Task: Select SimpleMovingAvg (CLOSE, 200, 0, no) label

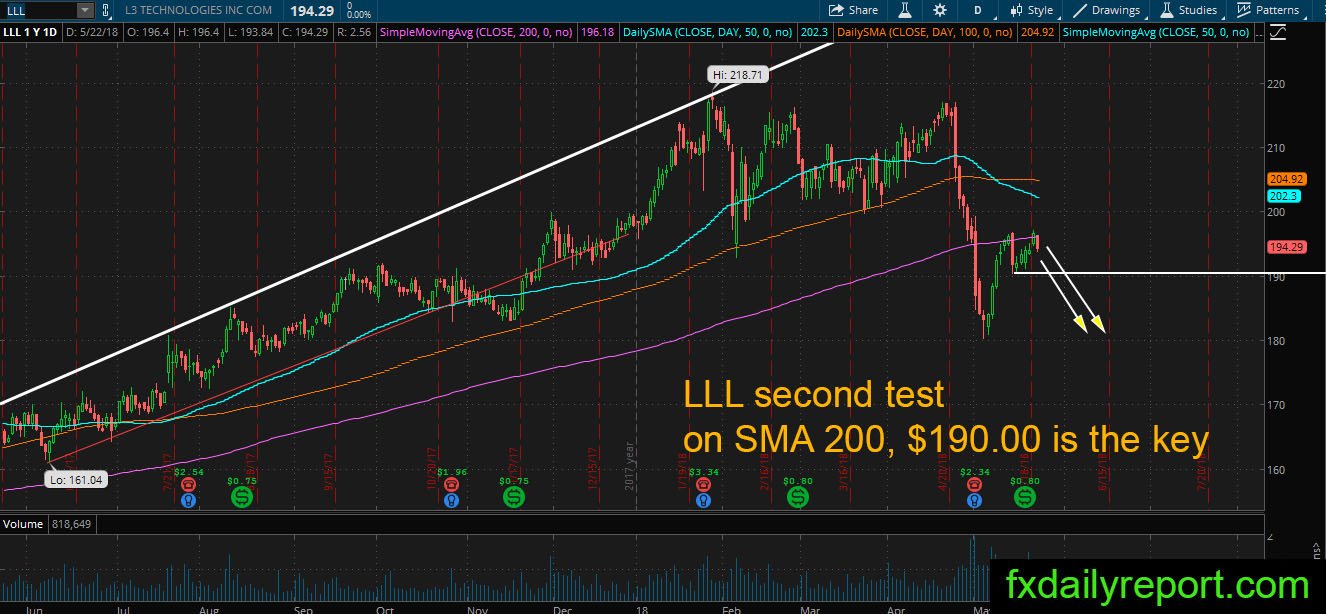Action: tap(476, 32)
